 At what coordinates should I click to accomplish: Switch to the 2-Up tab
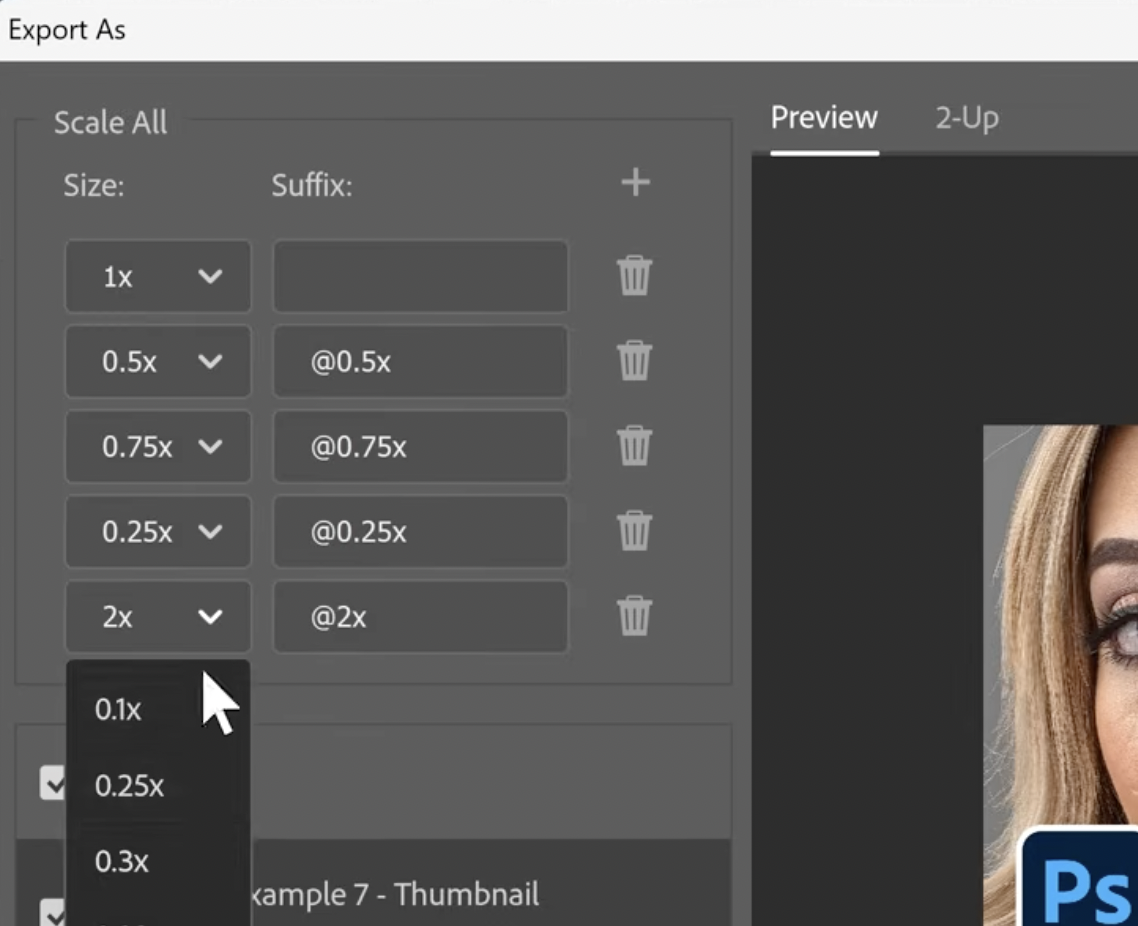[x=966, y=117]
